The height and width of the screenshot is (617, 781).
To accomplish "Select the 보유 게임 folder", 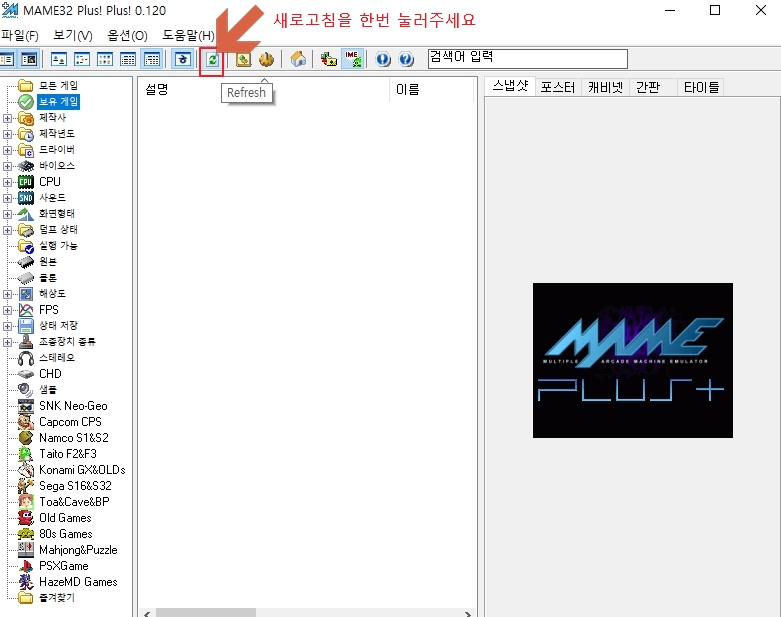I will coord(58,102).
